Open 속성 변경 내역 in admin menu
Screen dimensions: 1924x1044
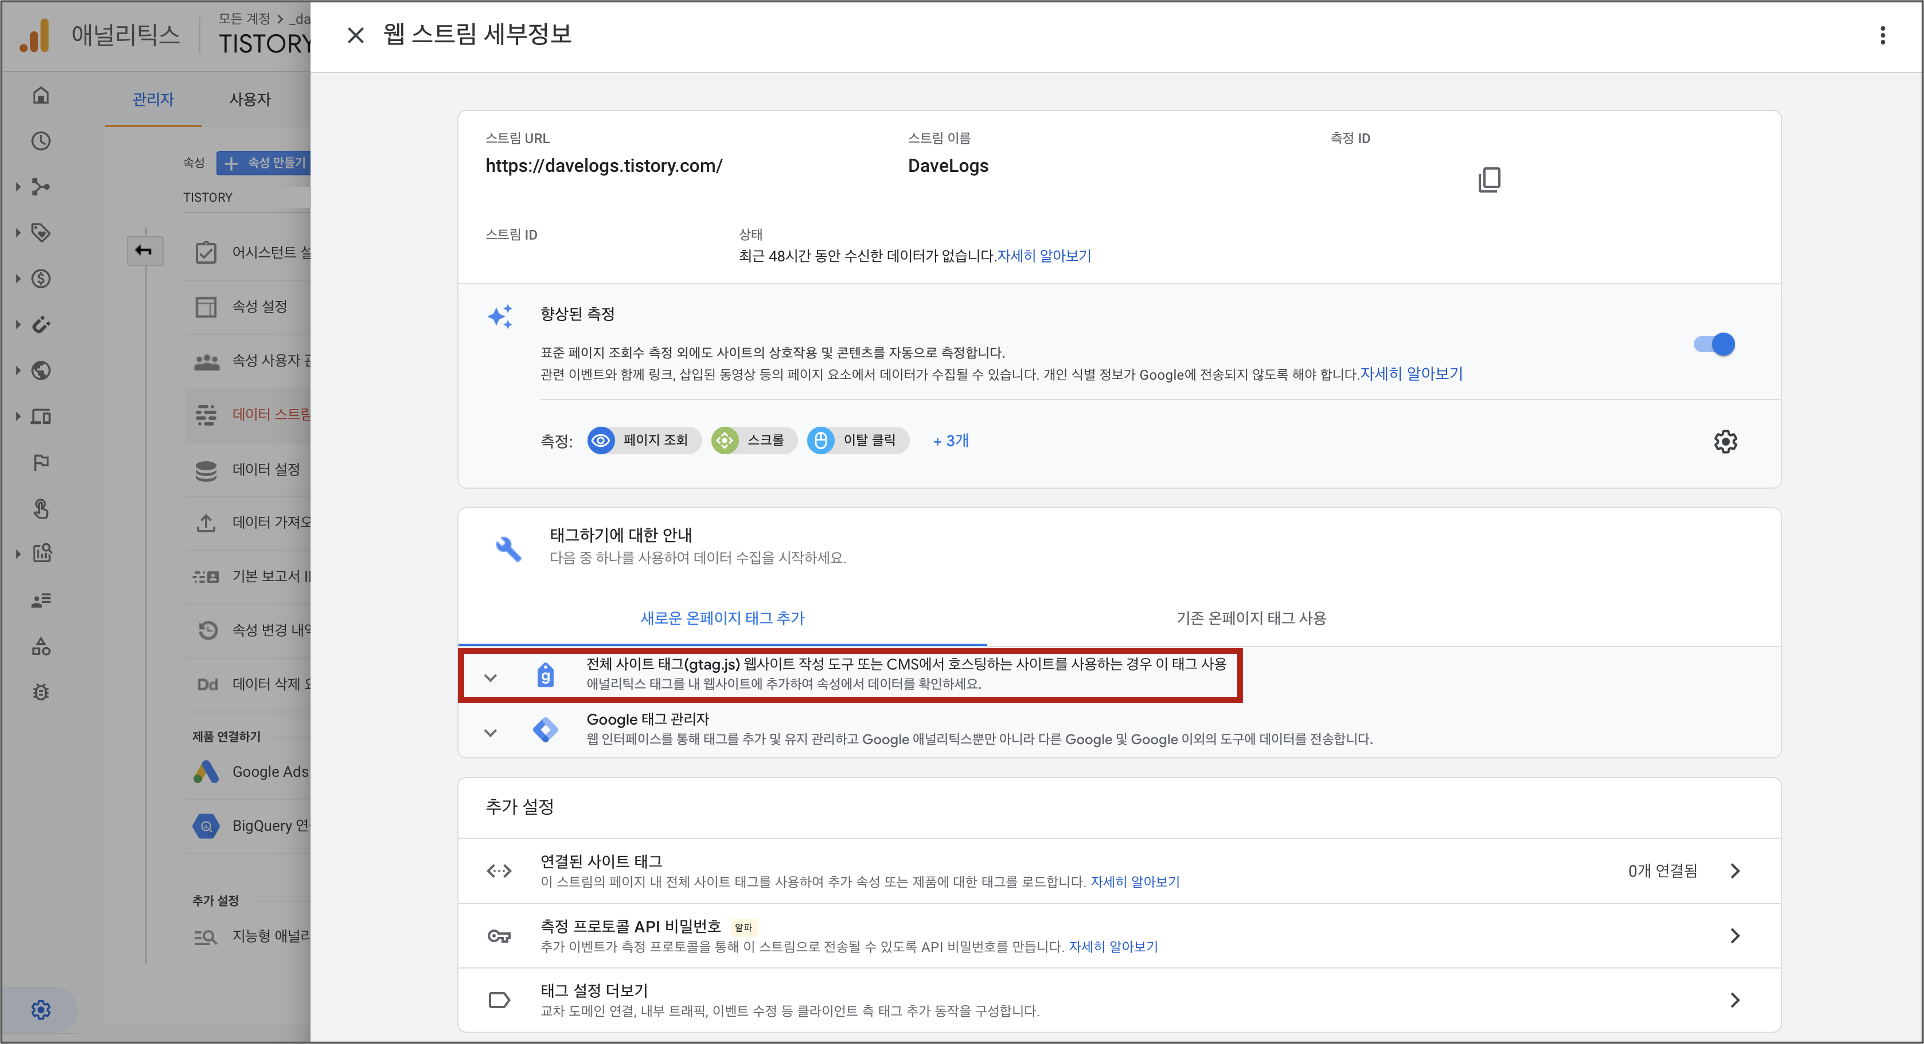[250, 630]
